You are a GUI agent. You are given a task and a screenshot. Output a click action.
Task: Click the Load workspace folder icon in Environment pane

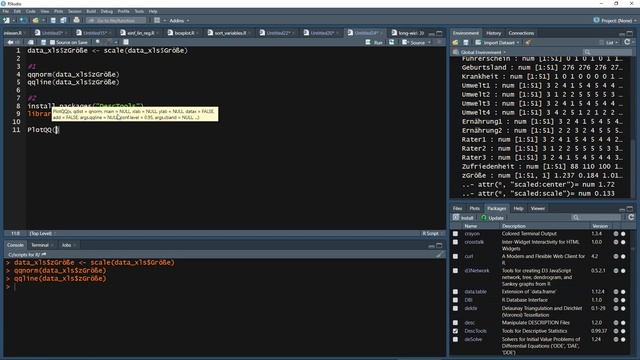456,42
